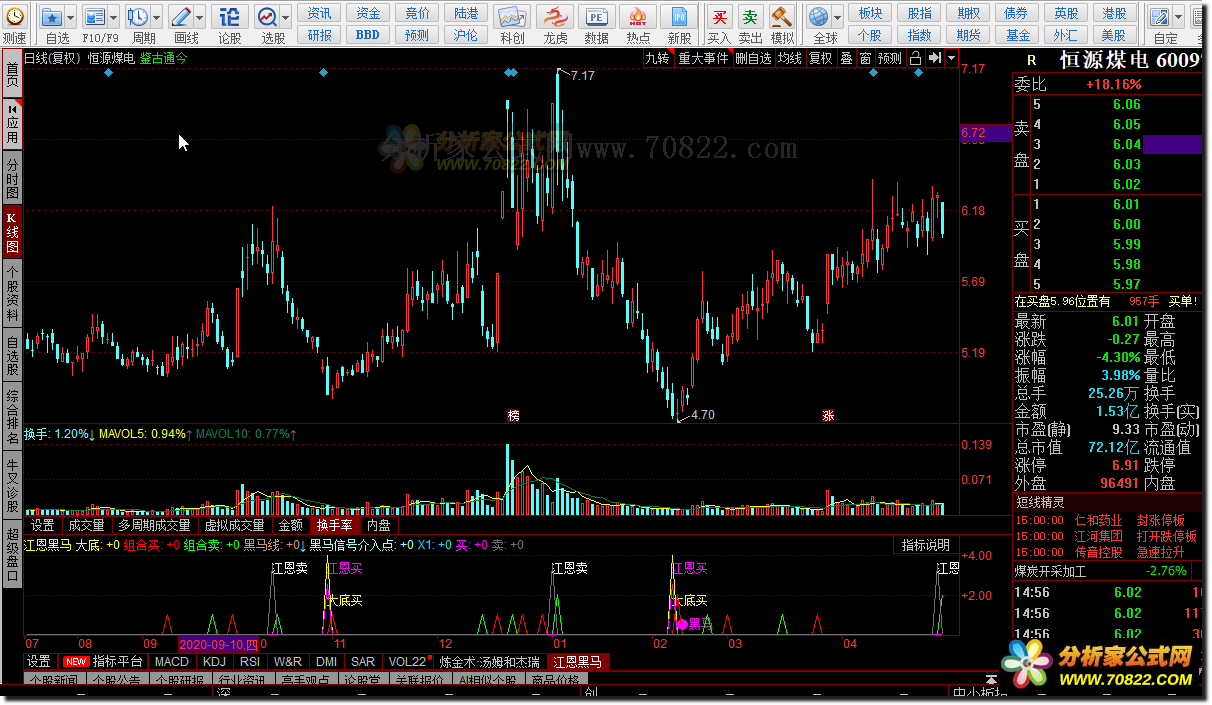Select the 成交量 volume tab
Viewport: 1212px width, 705px height.
point(86,525)
